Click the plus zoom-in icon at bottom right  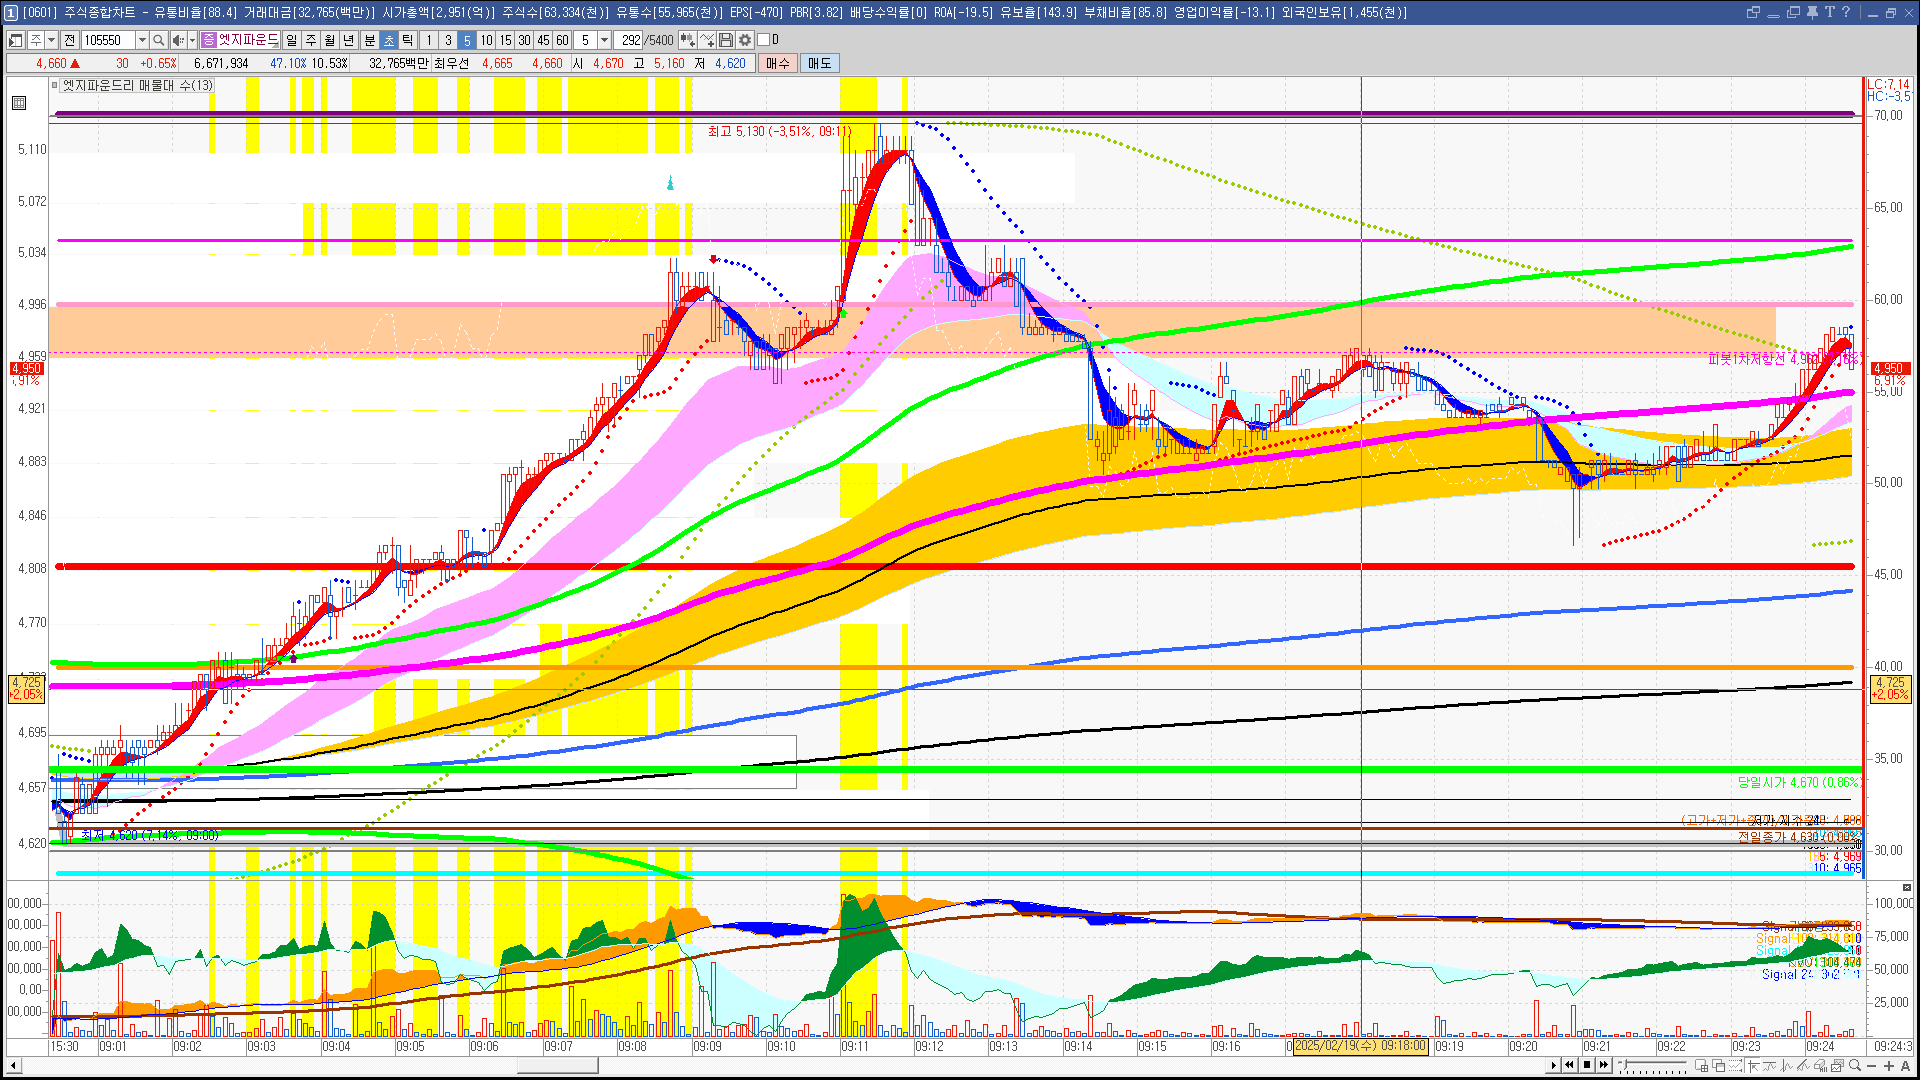[x=1889, y=1066]
